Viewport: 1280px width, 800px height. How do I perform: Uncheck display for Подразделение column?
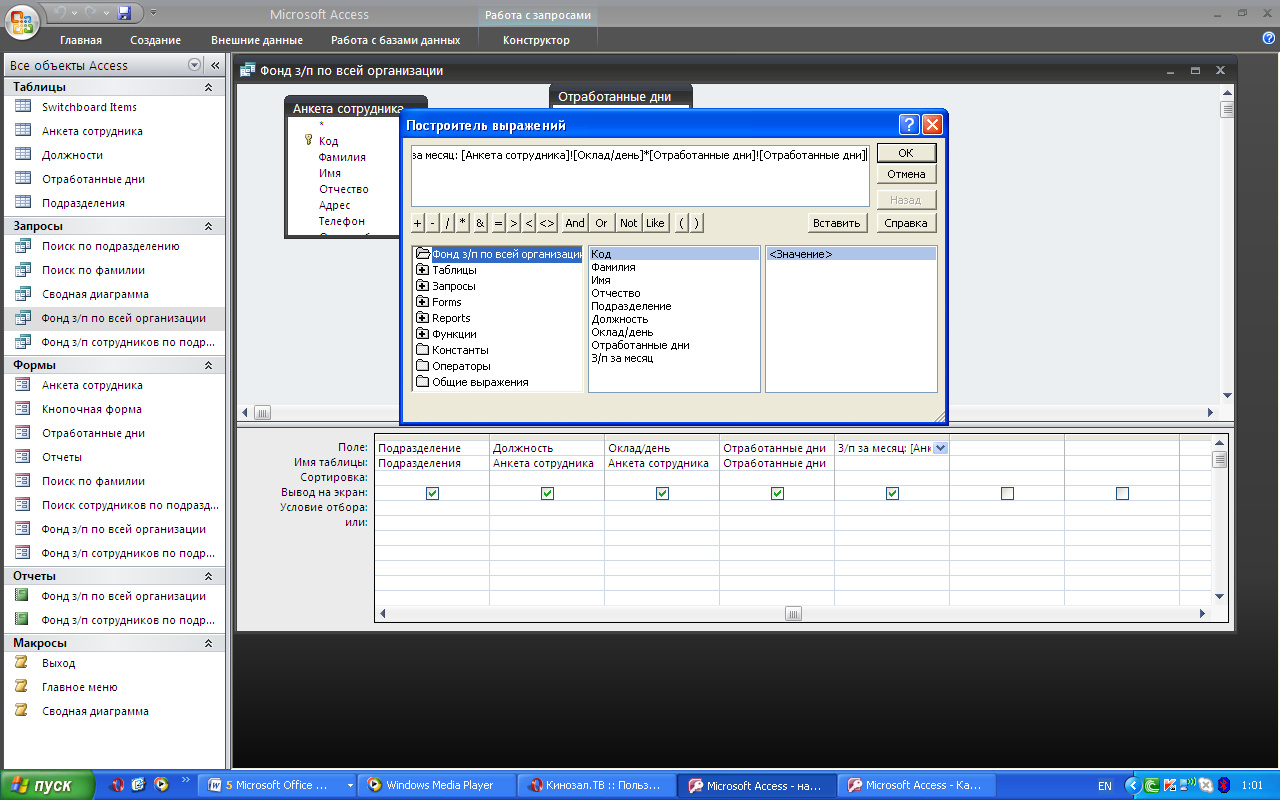click(x=432, y=493)
